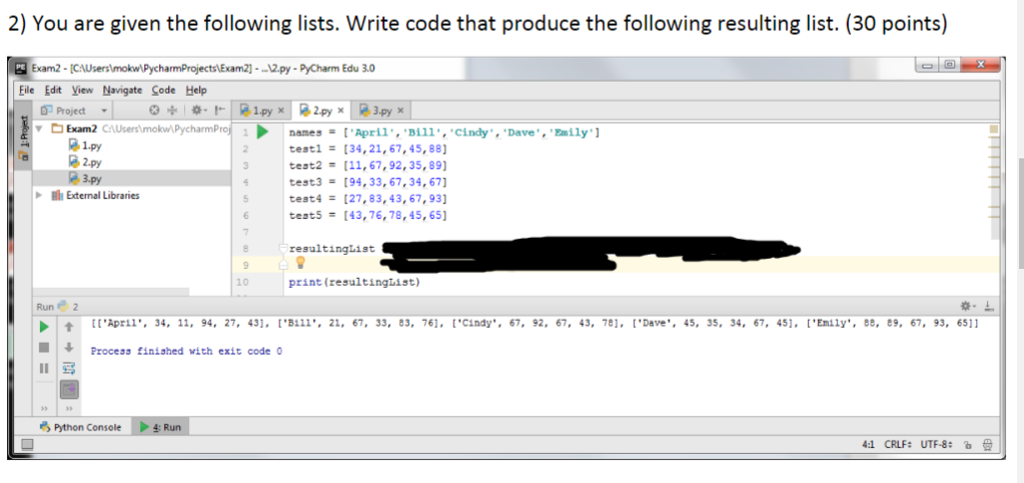
Task: Expand more Run panel actions second chevron
Action: pos(69,409)
